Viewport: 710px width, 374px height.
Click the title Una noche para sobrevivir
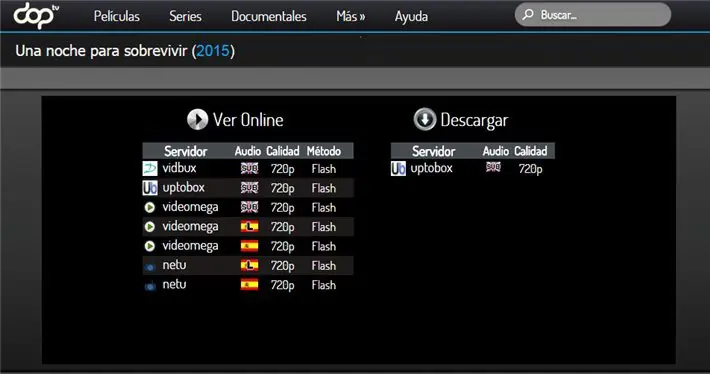[x=101, y=51]
